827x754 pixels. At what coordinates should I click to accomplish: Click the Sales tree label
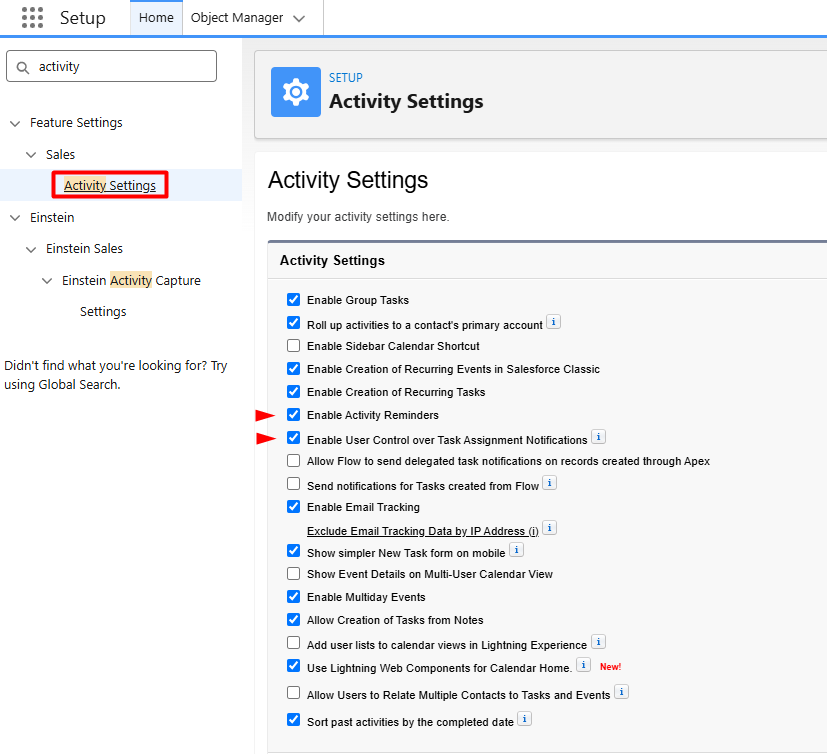[60, 154]
